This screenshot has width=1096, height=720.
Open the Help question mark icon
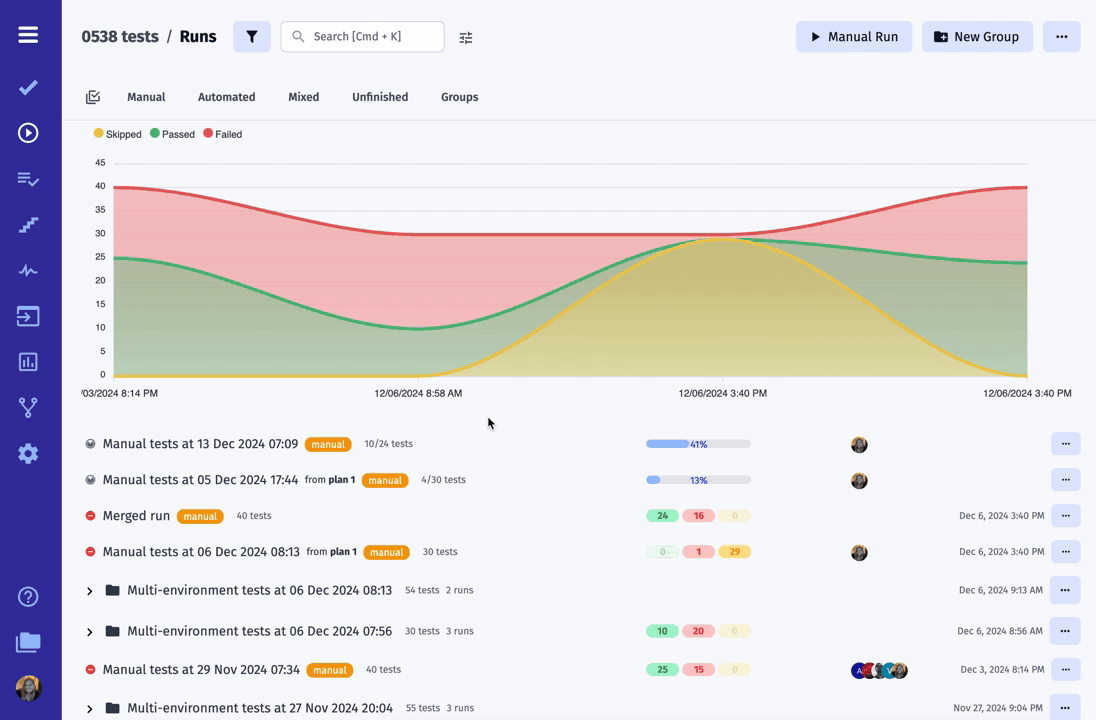(x=28, y=597)
